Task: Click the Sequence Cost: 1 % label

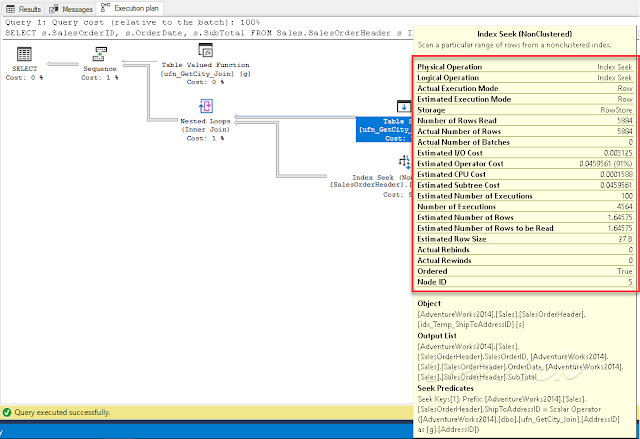Action: click(100, 78)
